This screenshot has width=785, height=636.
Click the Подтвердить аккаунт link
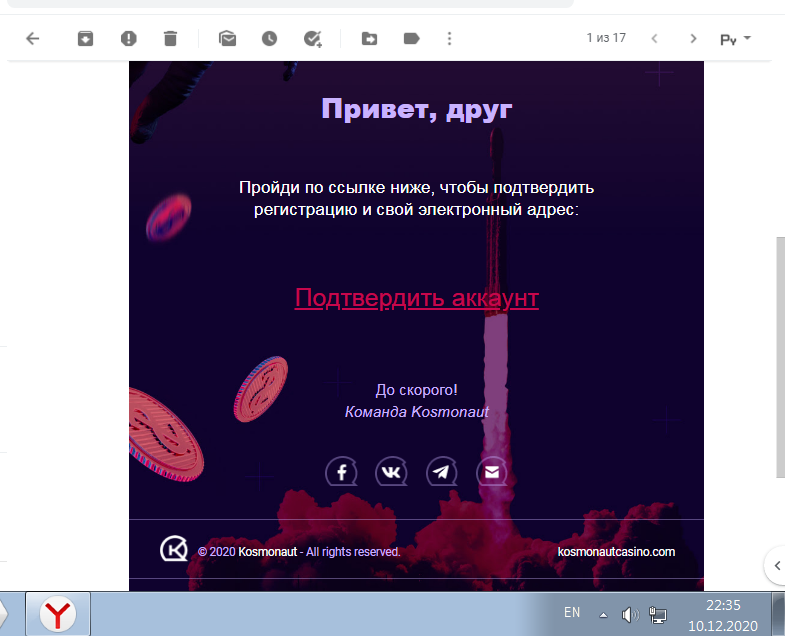pyautogui.click(x=417, y=298)
